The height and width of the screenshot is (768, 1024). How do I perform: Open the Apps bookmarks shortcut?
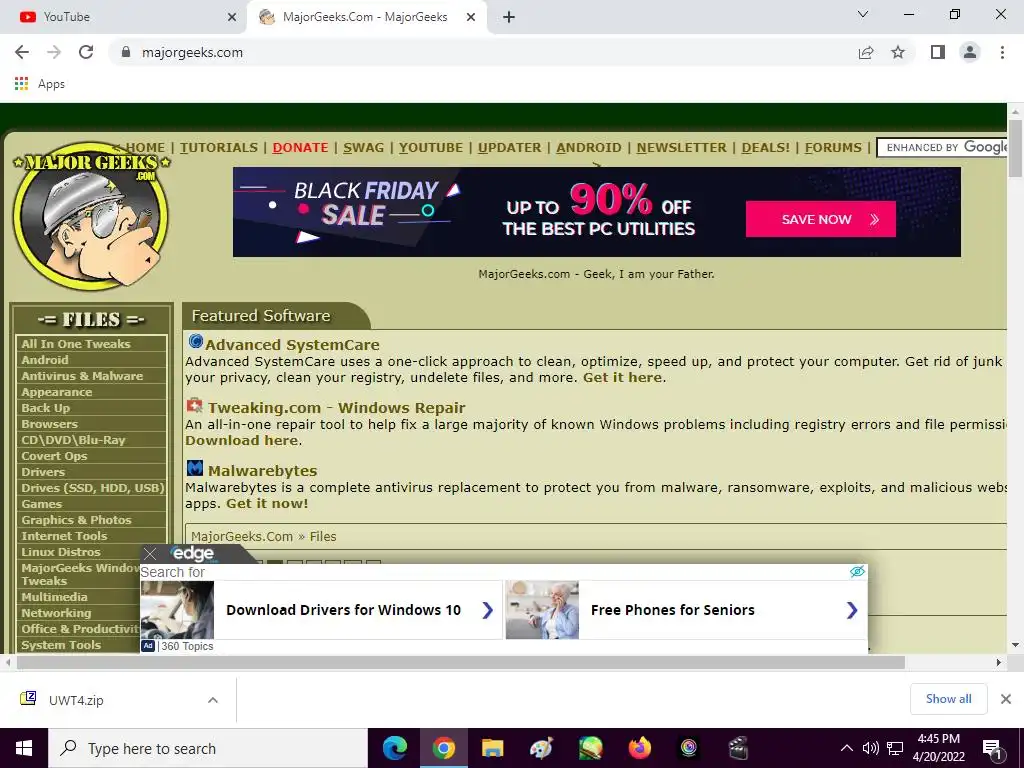39,84
